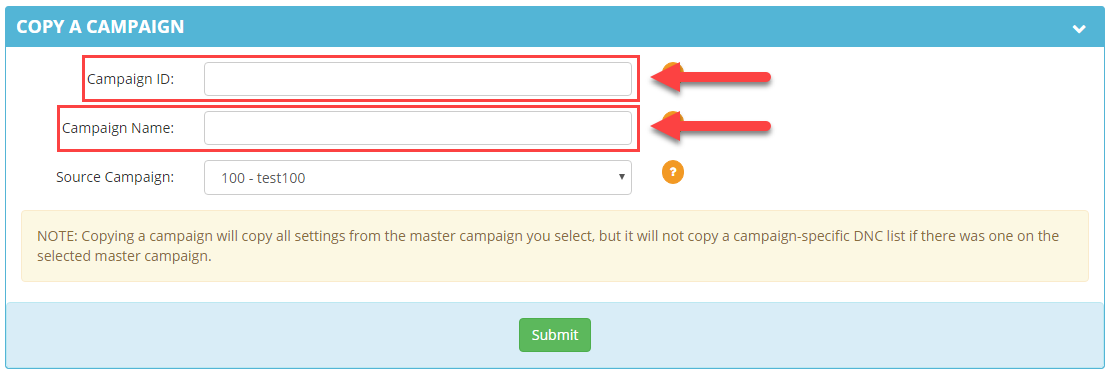1110x375 pixels.
Task: Click the Source Campaign help question icon
Action: (x=673, y=172)
